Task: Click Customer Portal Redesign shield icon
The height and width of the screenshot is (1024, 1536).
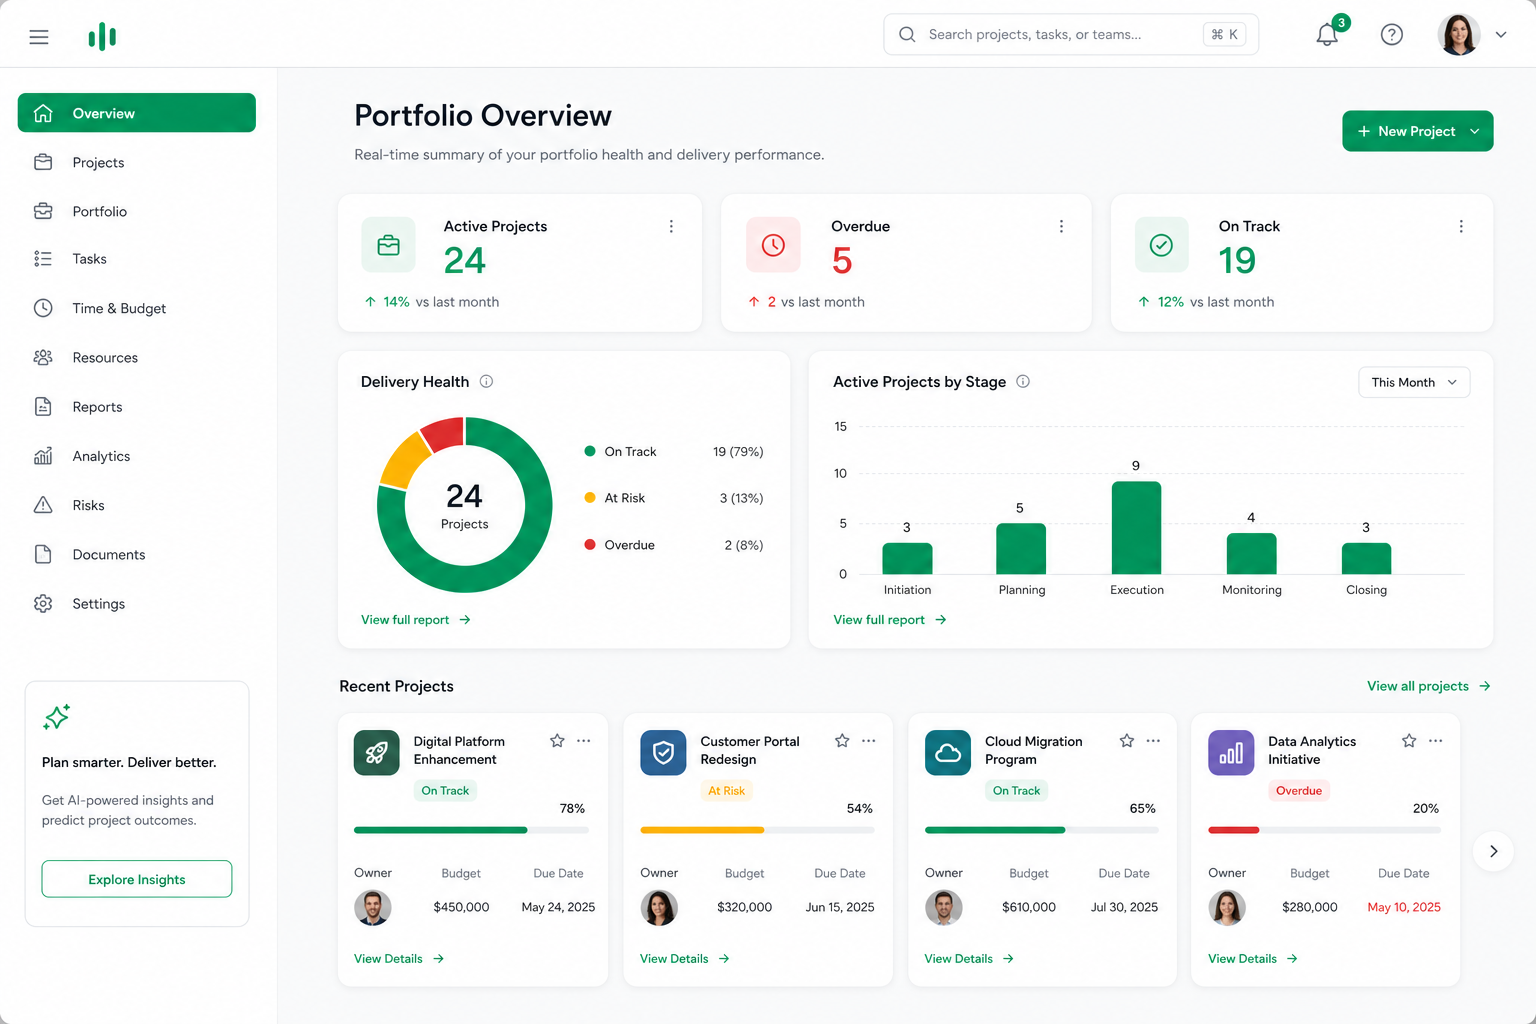Action: 663,753
